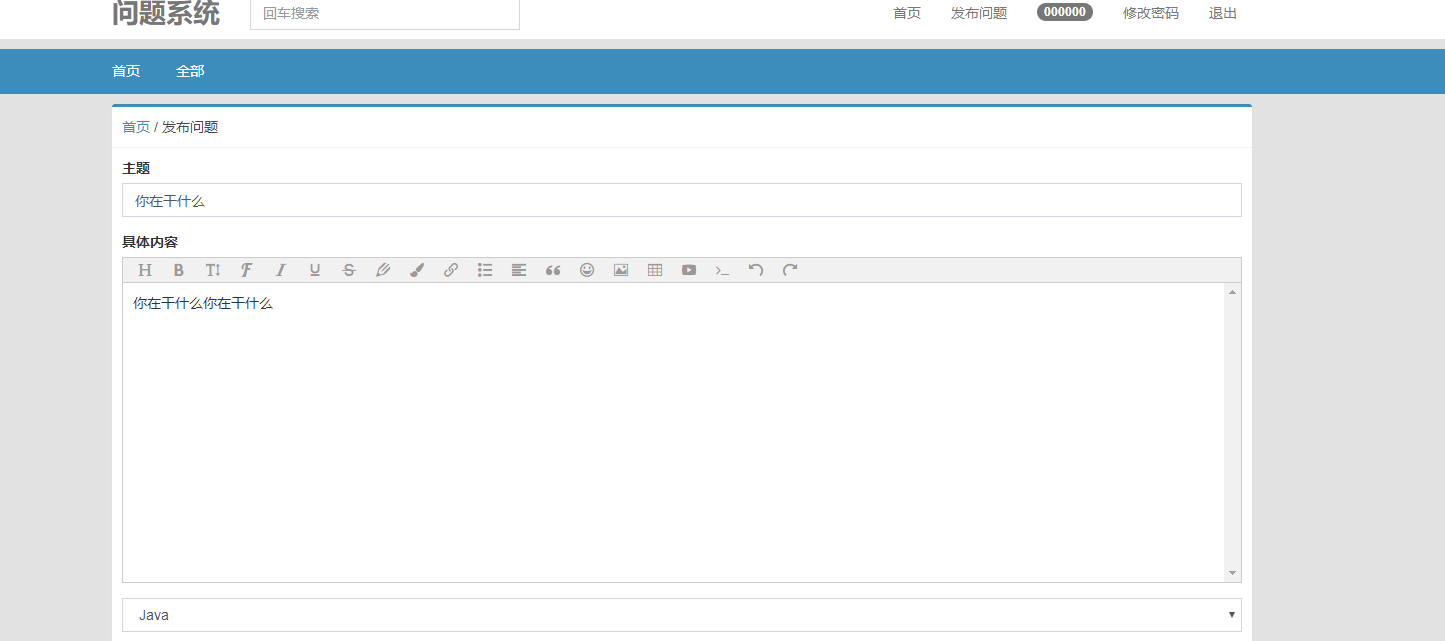Screen dimensions: 1445x641
Task: Toggle italic formatting
Action: [x=281, y=270]
